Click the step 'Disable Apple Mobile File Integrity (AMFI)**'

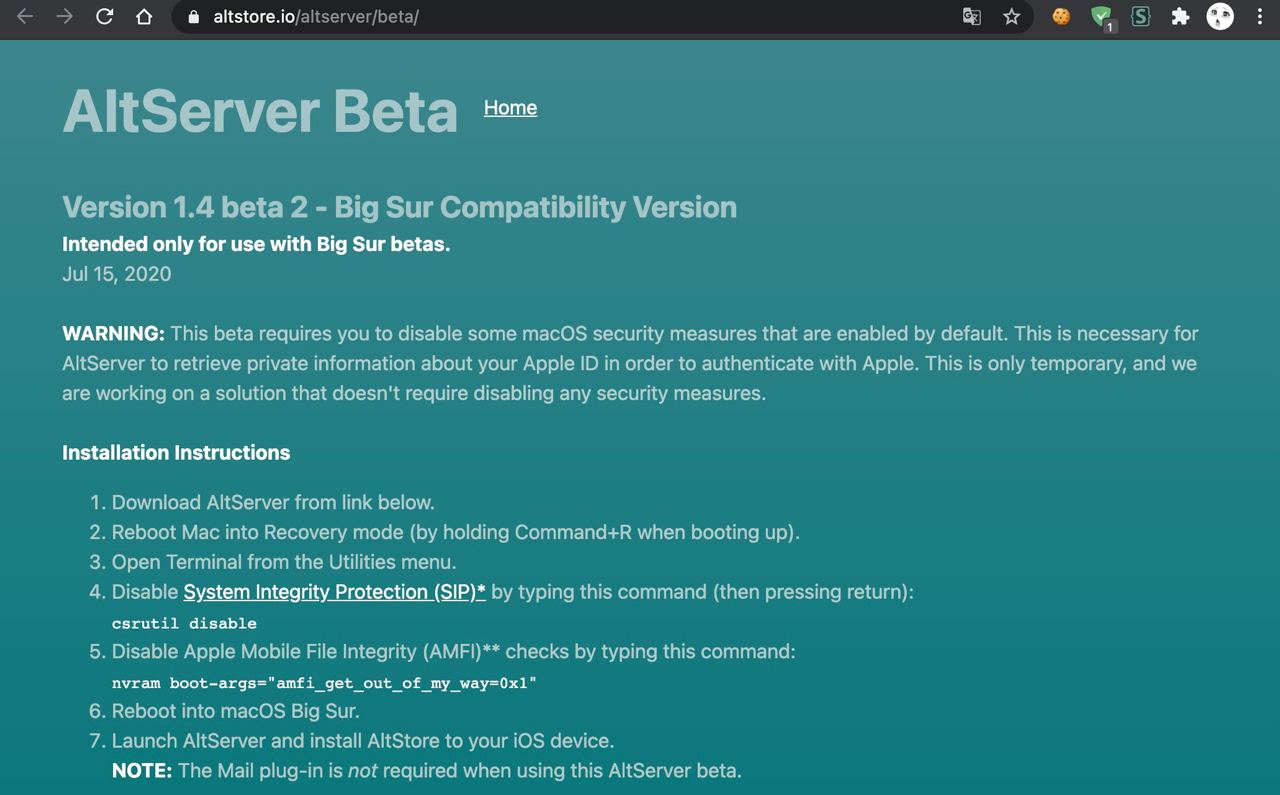click(x=454, y=651)
